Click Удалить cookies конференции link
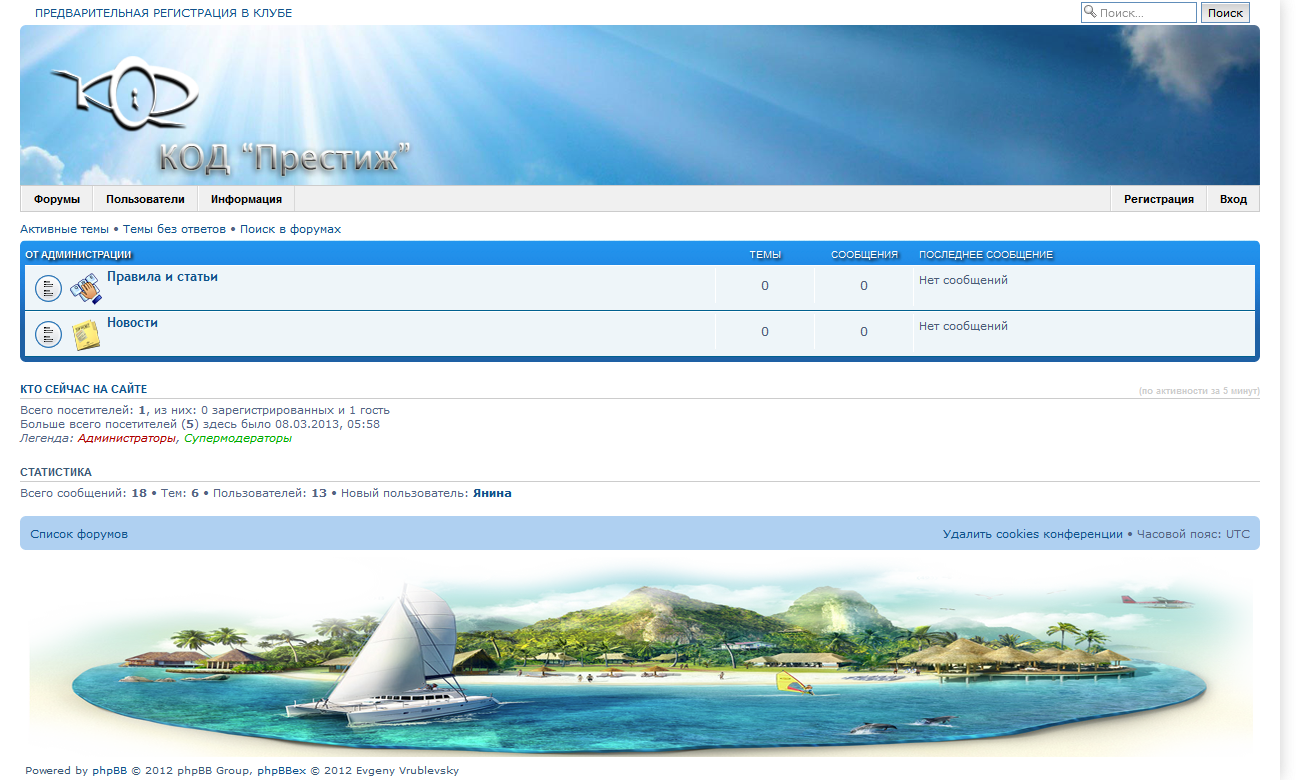 coord(1032,534)
